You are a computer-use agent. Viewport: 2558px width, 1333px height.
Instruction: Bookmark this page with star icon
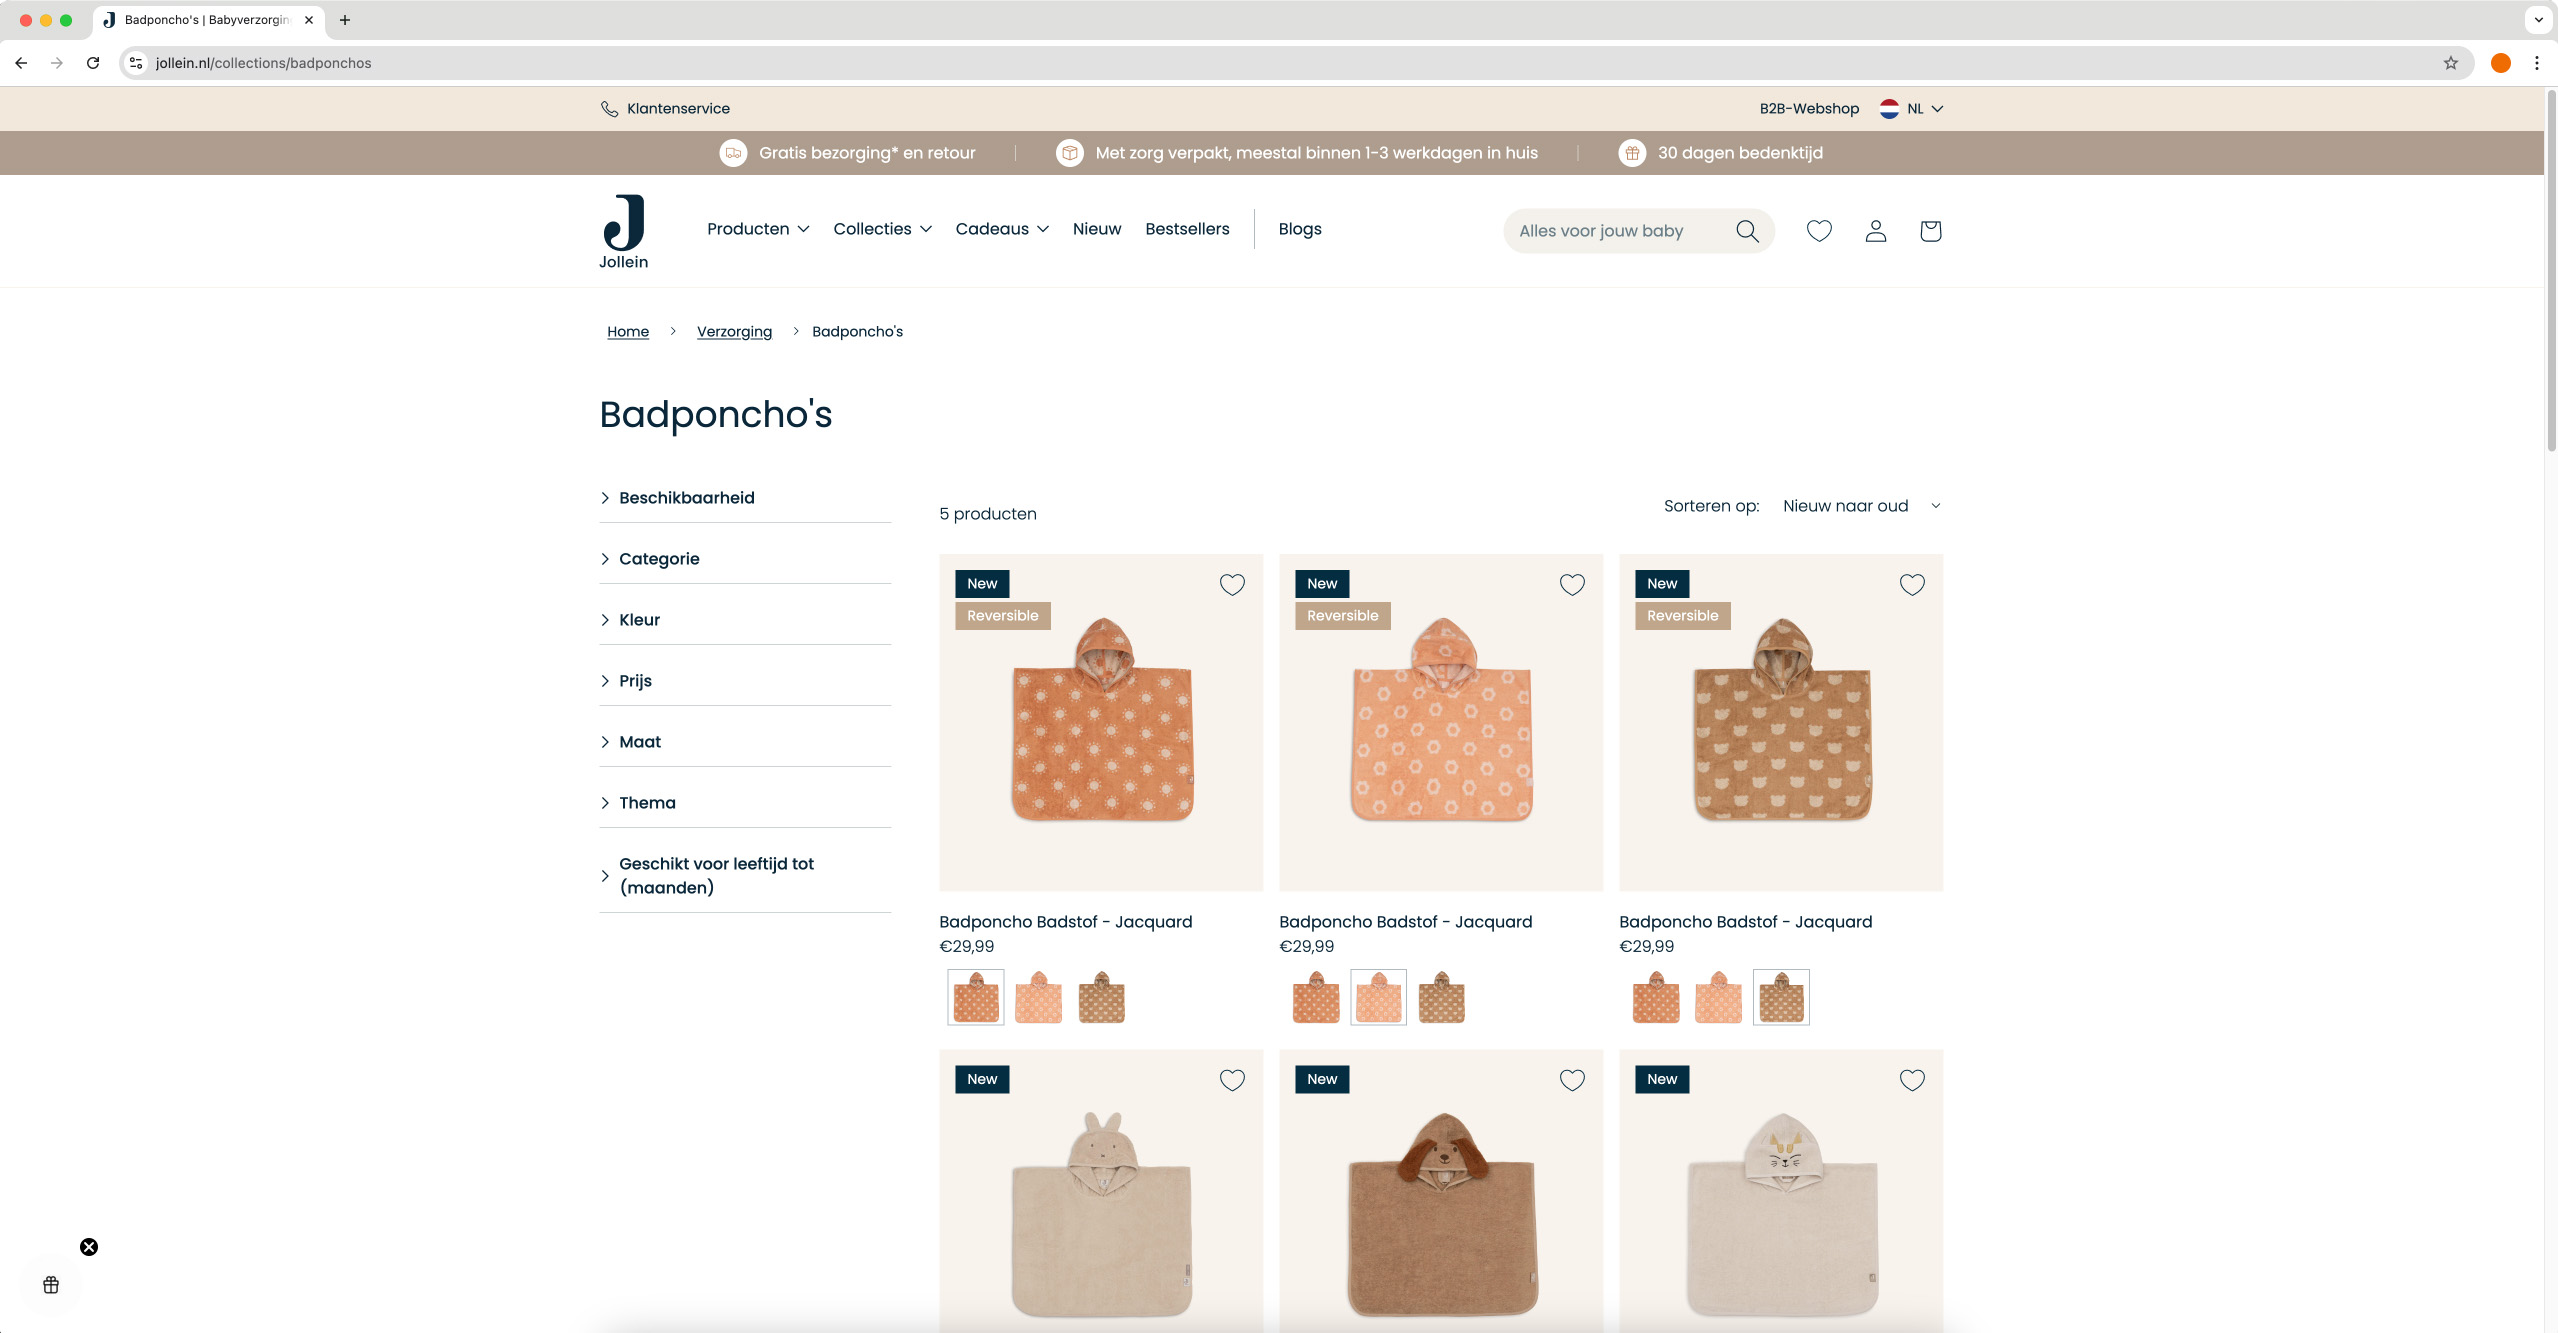click(x=2450, y=63)
